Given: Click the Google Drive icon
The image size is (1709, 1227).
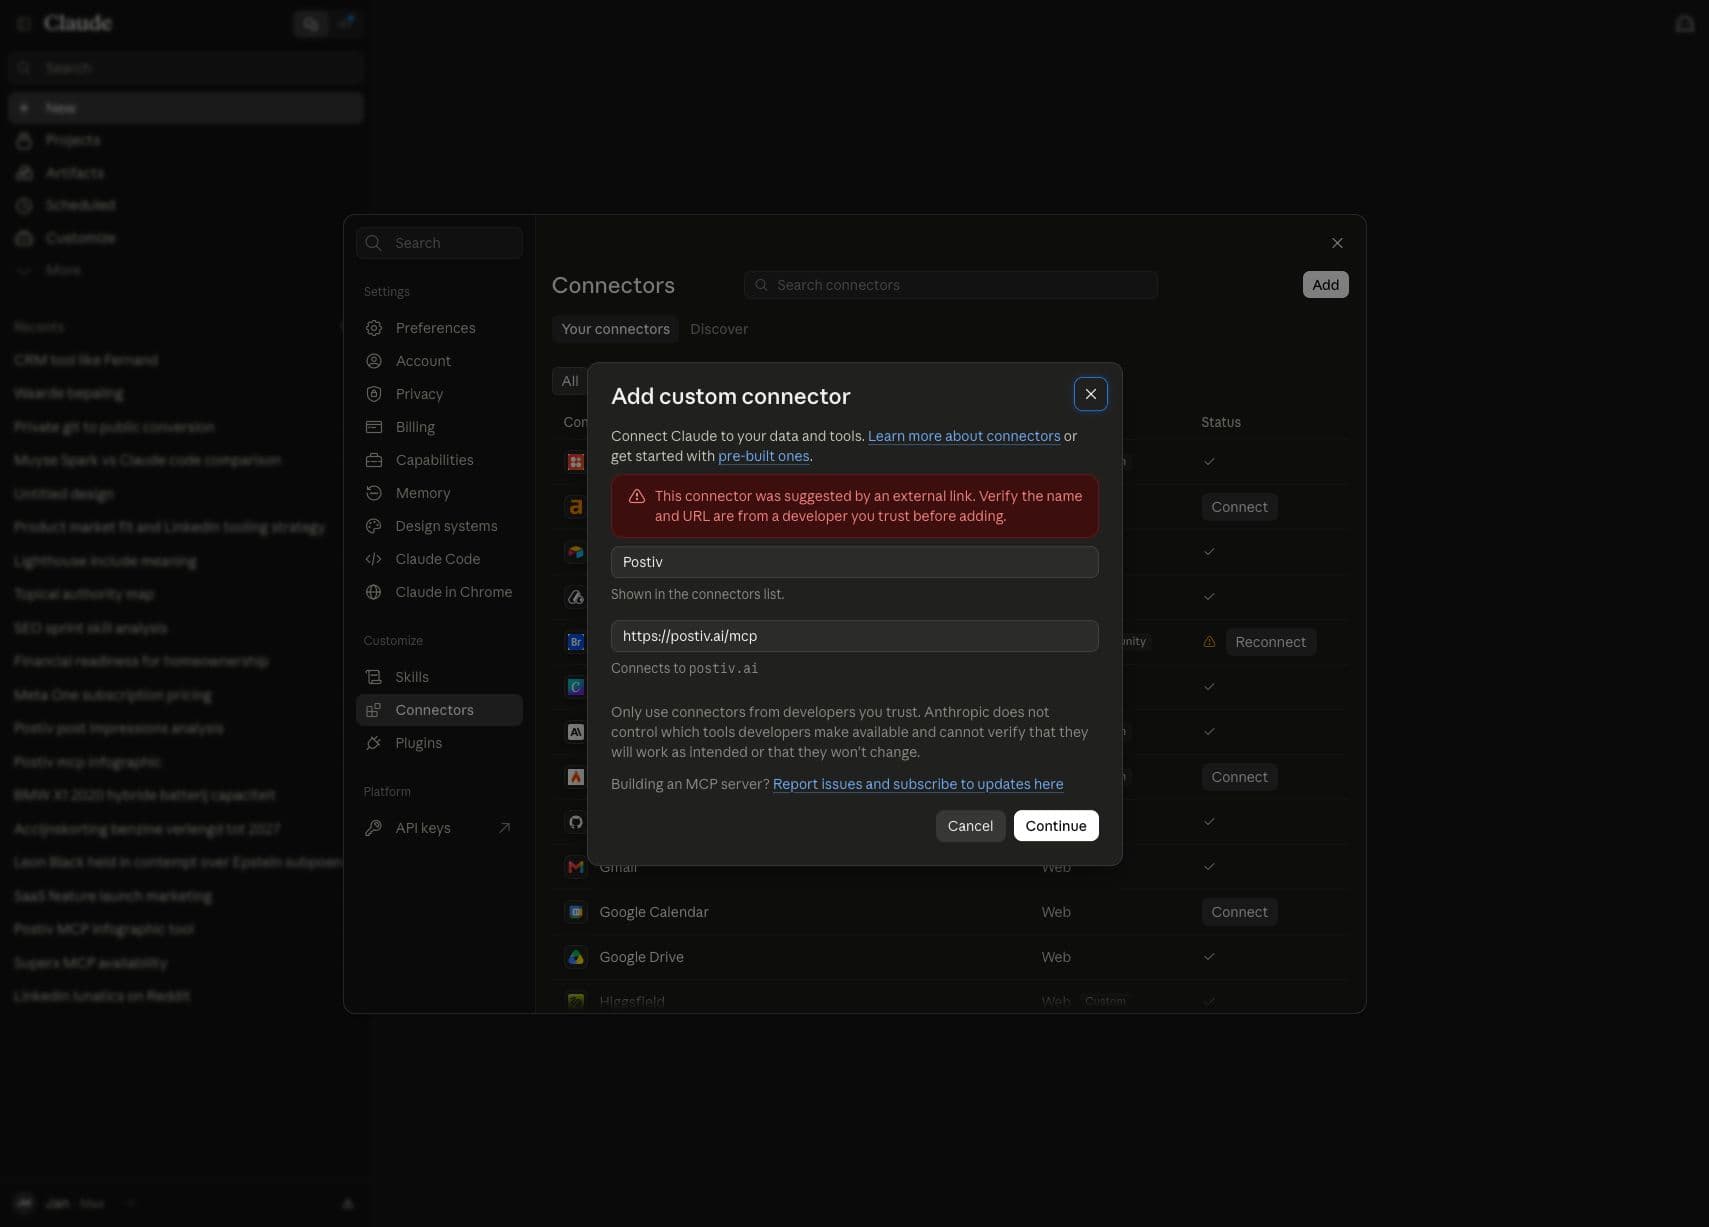Looking at the screenshot, I should pos(576,957).
